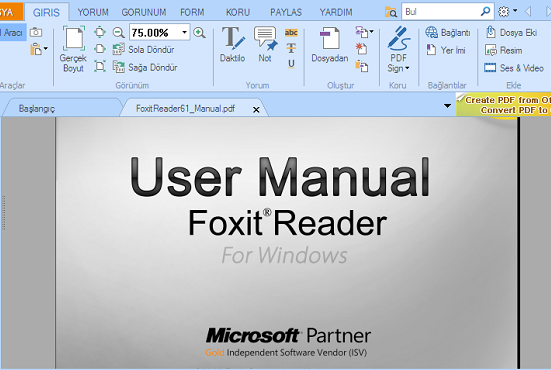Click the fit visible icon with corner marks
551x370 pixels.
coord(100,66)
